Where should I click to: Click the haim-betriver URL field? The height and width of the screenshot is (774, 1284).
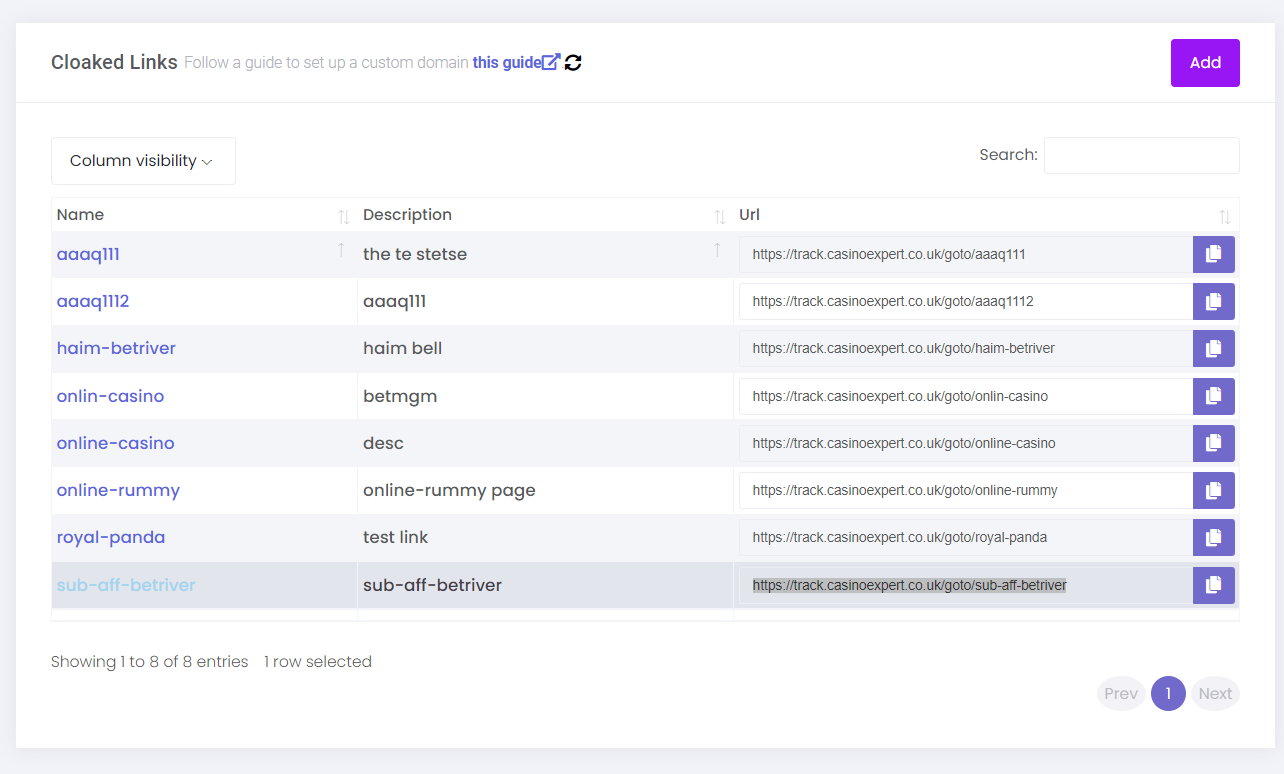coord(966,348)
